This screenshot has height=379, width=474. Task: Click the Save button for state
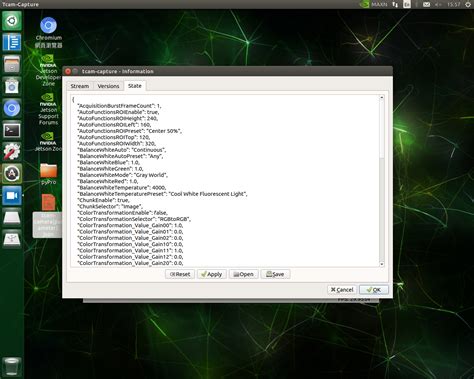(x=275, y=274)
